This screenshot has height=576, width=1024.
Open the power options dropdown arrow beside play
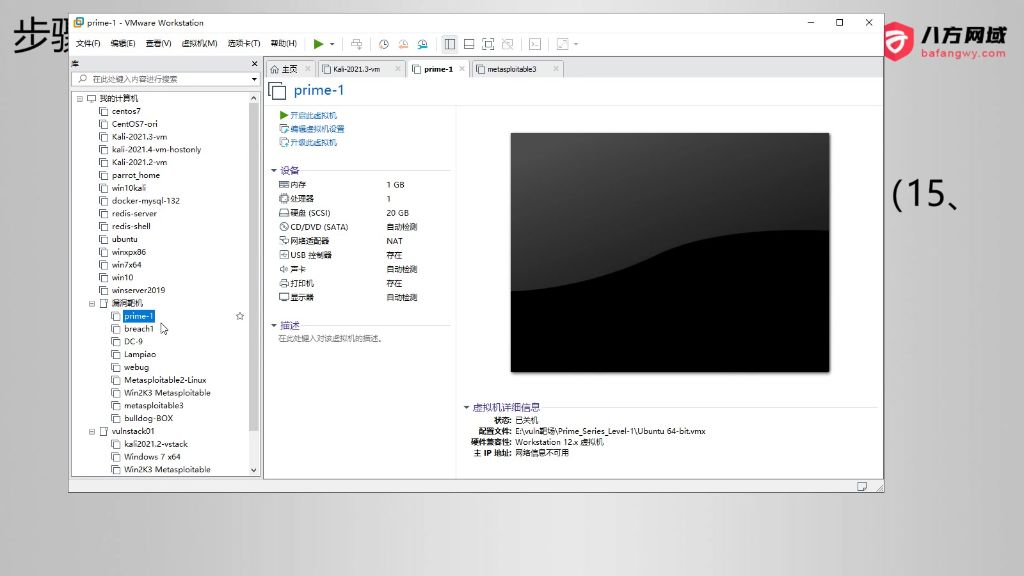[x=332, y=44]
